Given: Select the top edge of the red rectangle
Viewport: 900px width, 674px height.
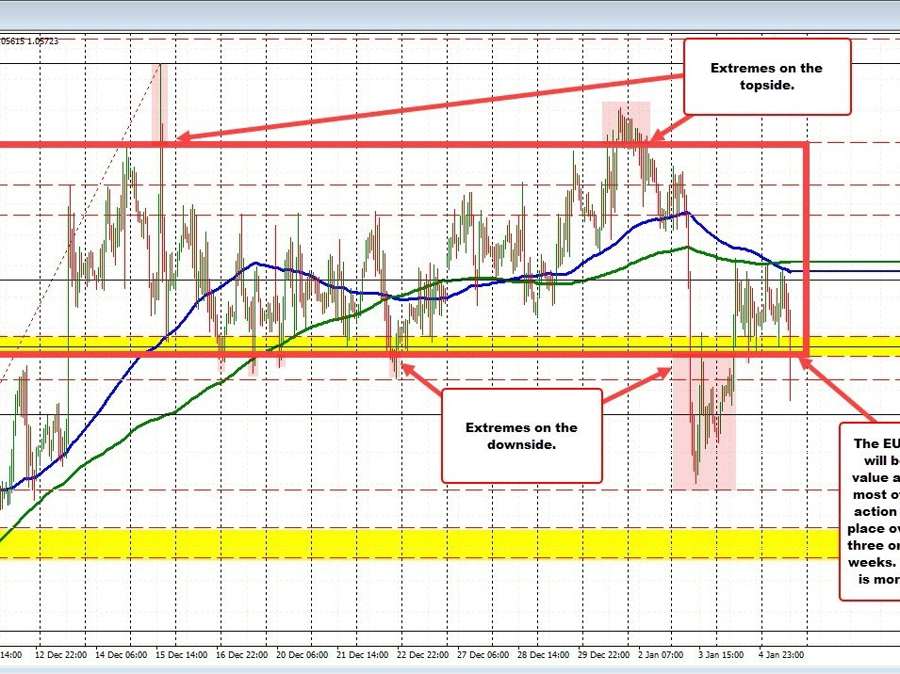Looking at the screenshot, I should tap(400, 146).
